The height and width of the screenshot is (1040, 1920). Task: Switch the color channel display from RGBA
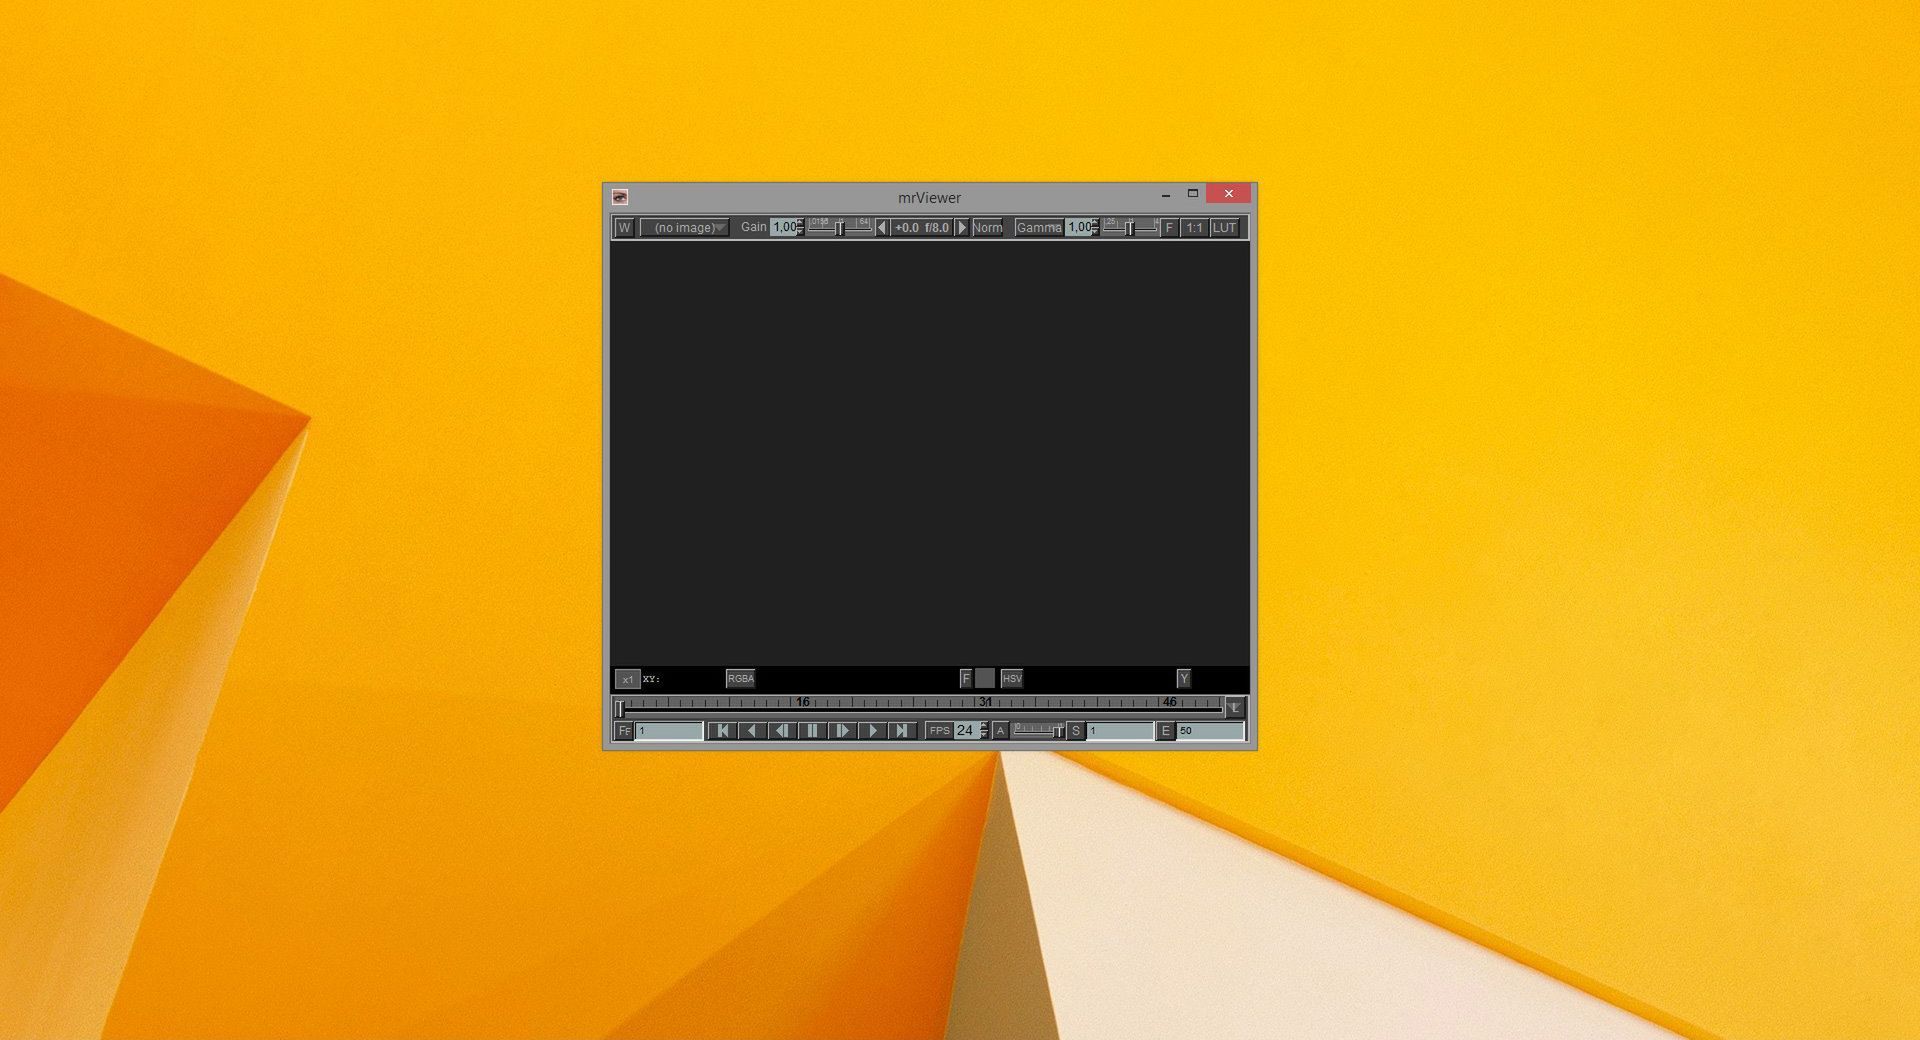(x=740, y=679)
